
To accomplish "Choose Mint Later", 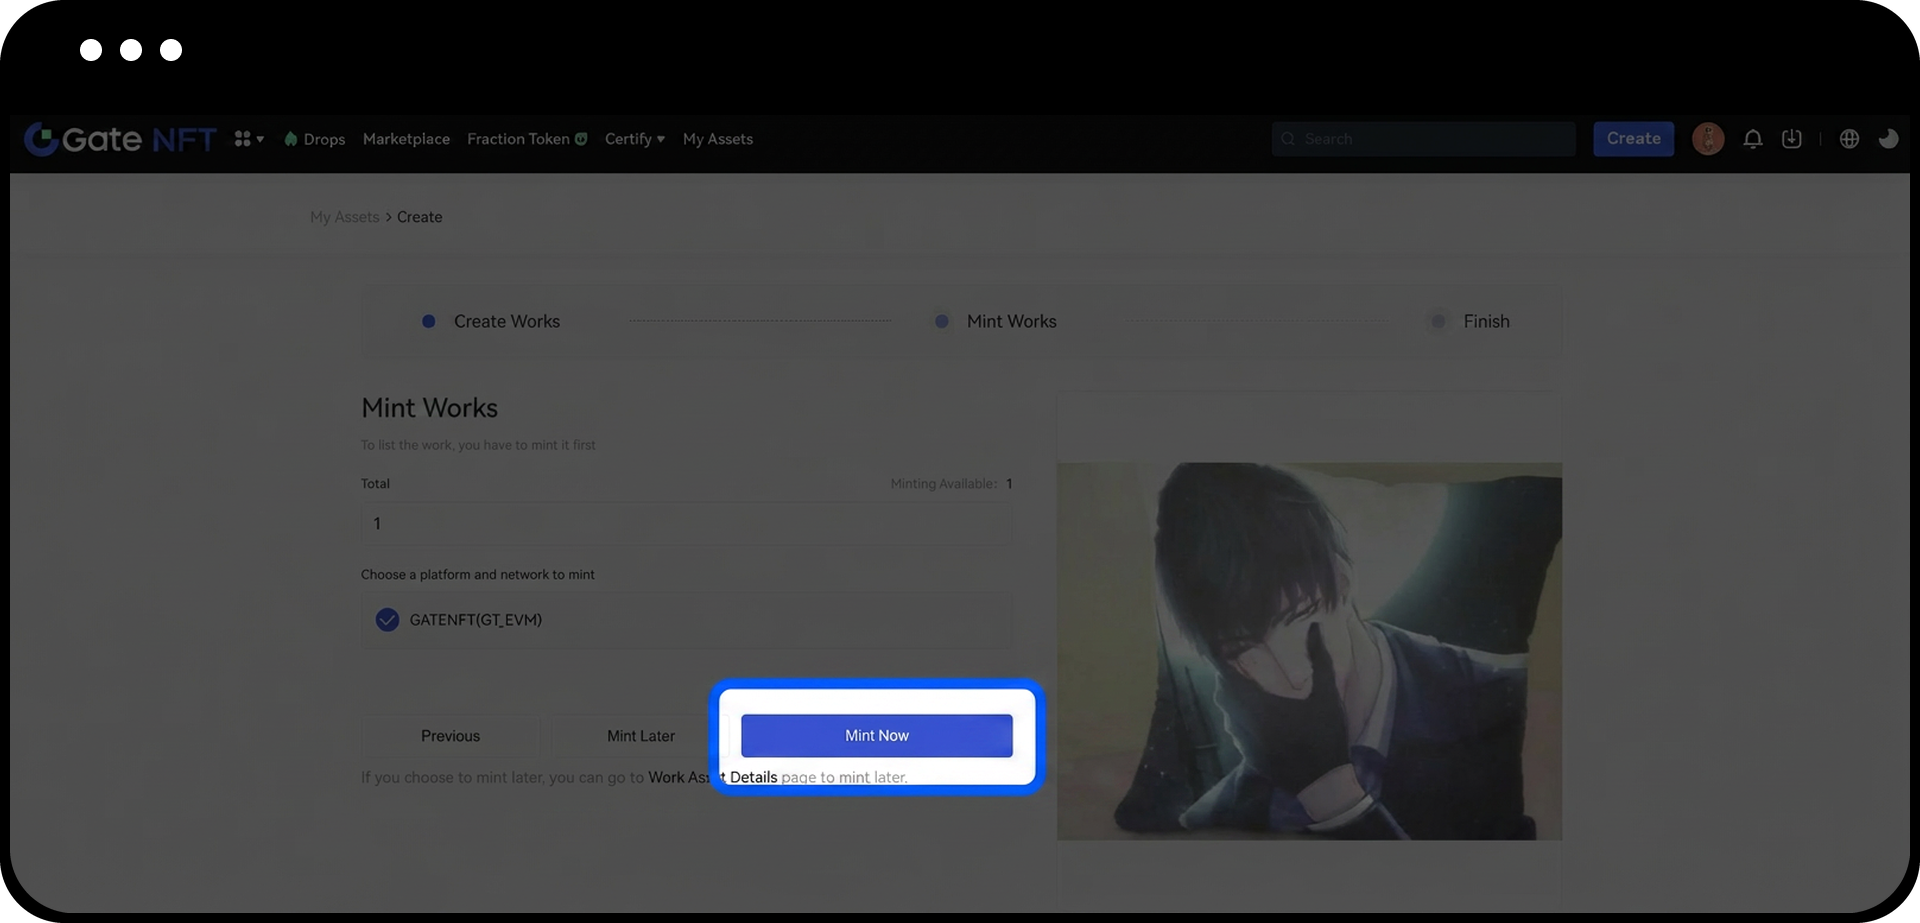I will (640, 736).
